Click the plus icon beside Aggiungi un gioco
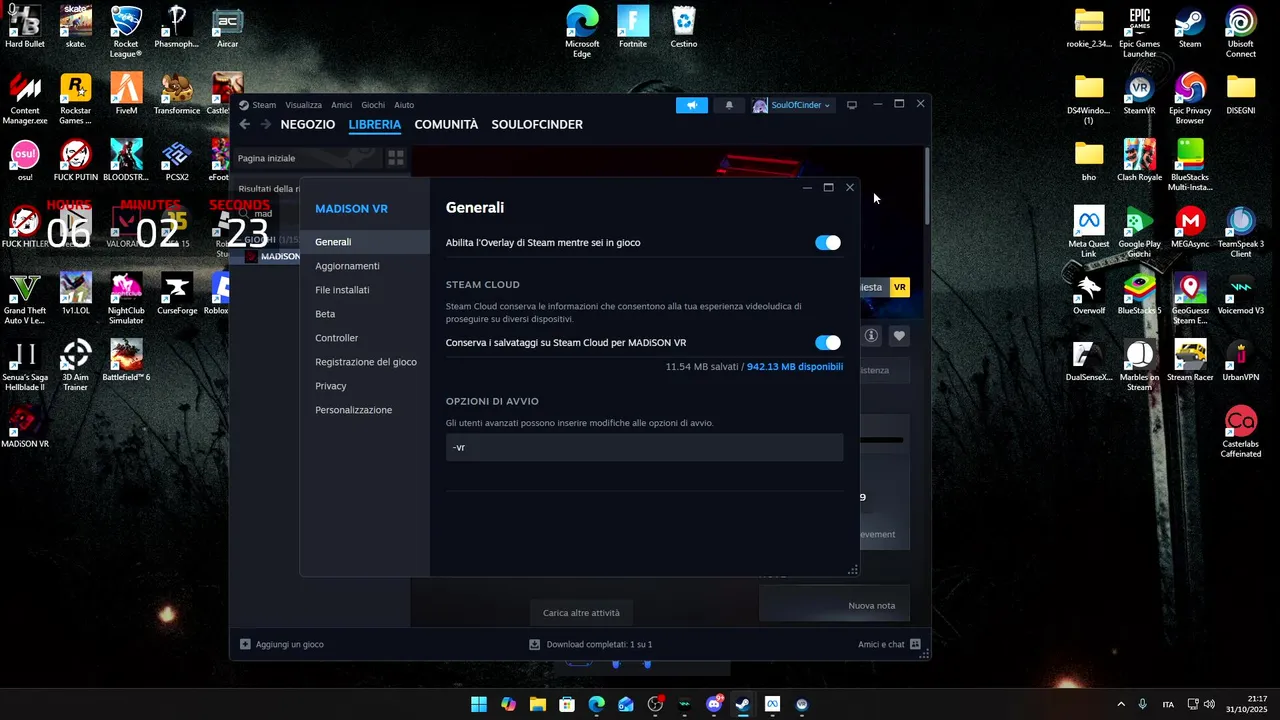 pos(245,644)
